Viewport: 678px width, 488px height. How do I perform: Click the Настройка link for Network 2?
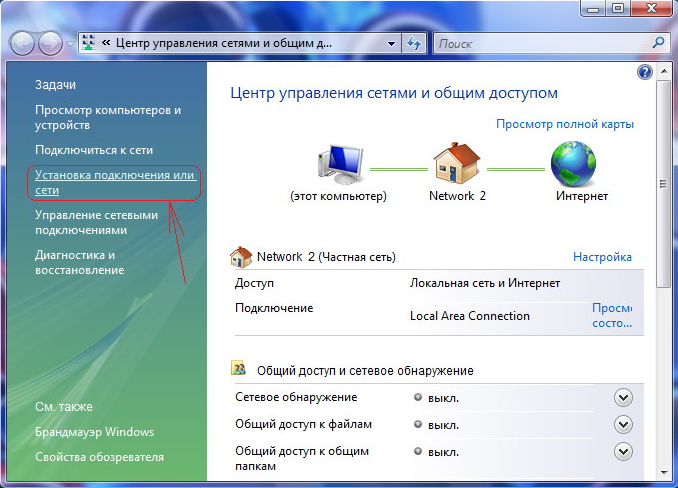pos(602,257)
